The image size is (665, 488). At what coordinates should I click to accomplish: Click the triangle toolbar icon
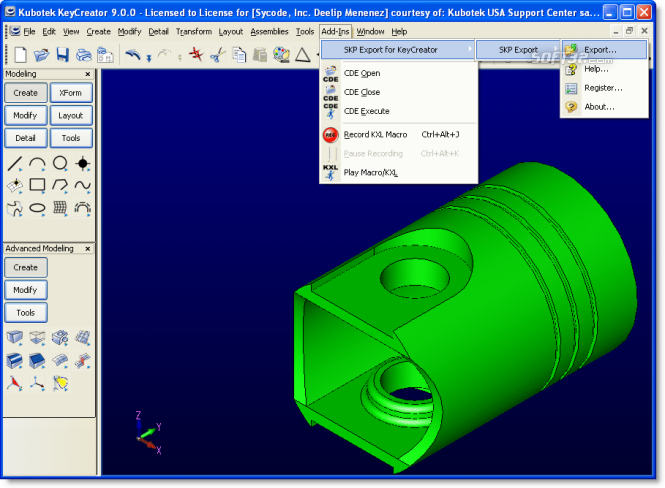(x=302, y=55)
